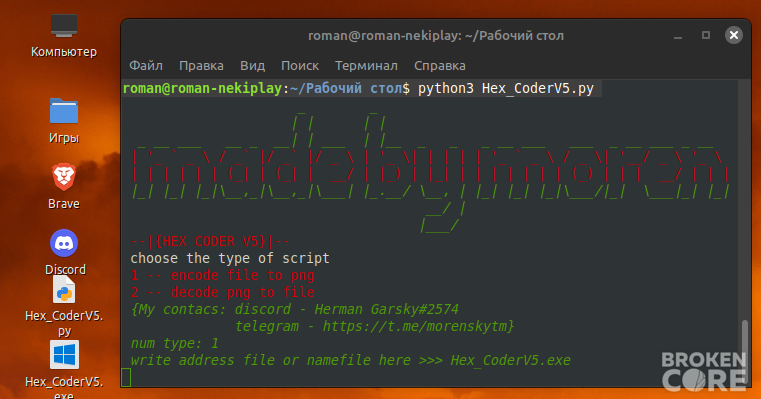Screen dimensions: 761x399
Task: Open the Справка menu
Action: 440,66
